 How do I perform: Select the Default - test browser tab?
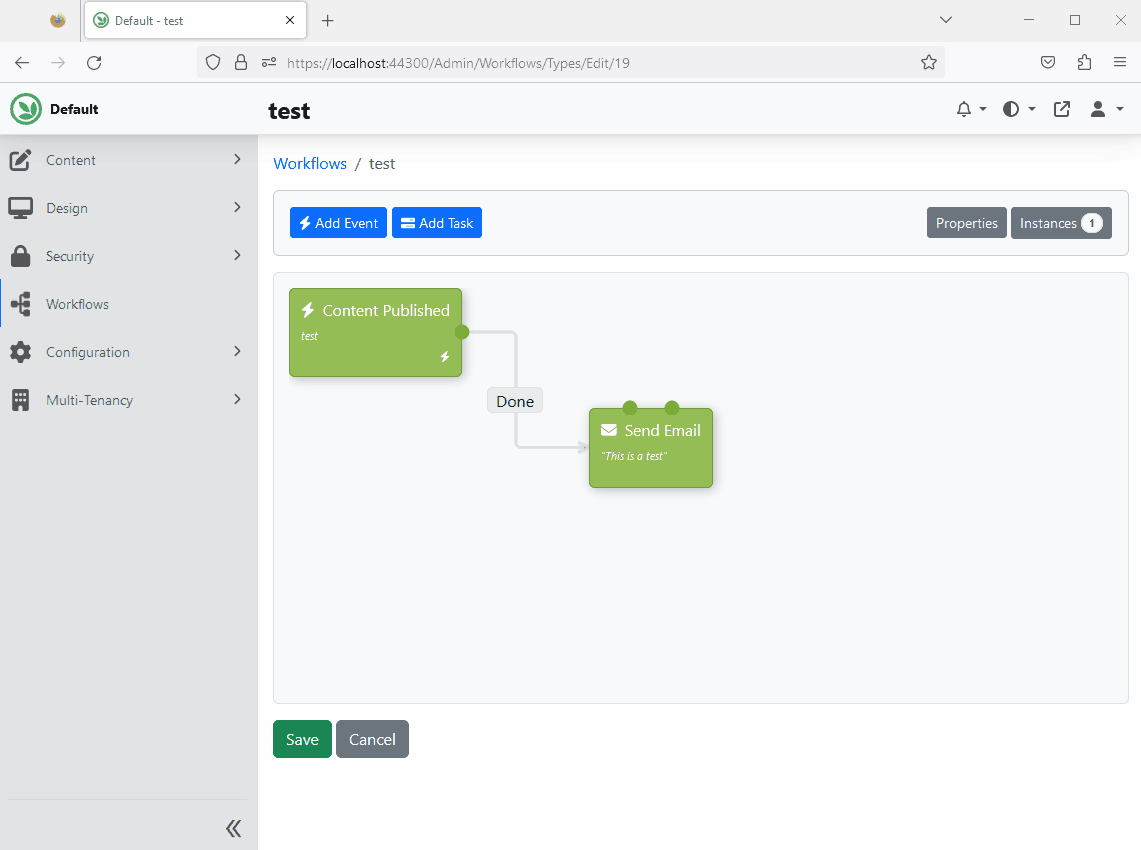[195, 20]
